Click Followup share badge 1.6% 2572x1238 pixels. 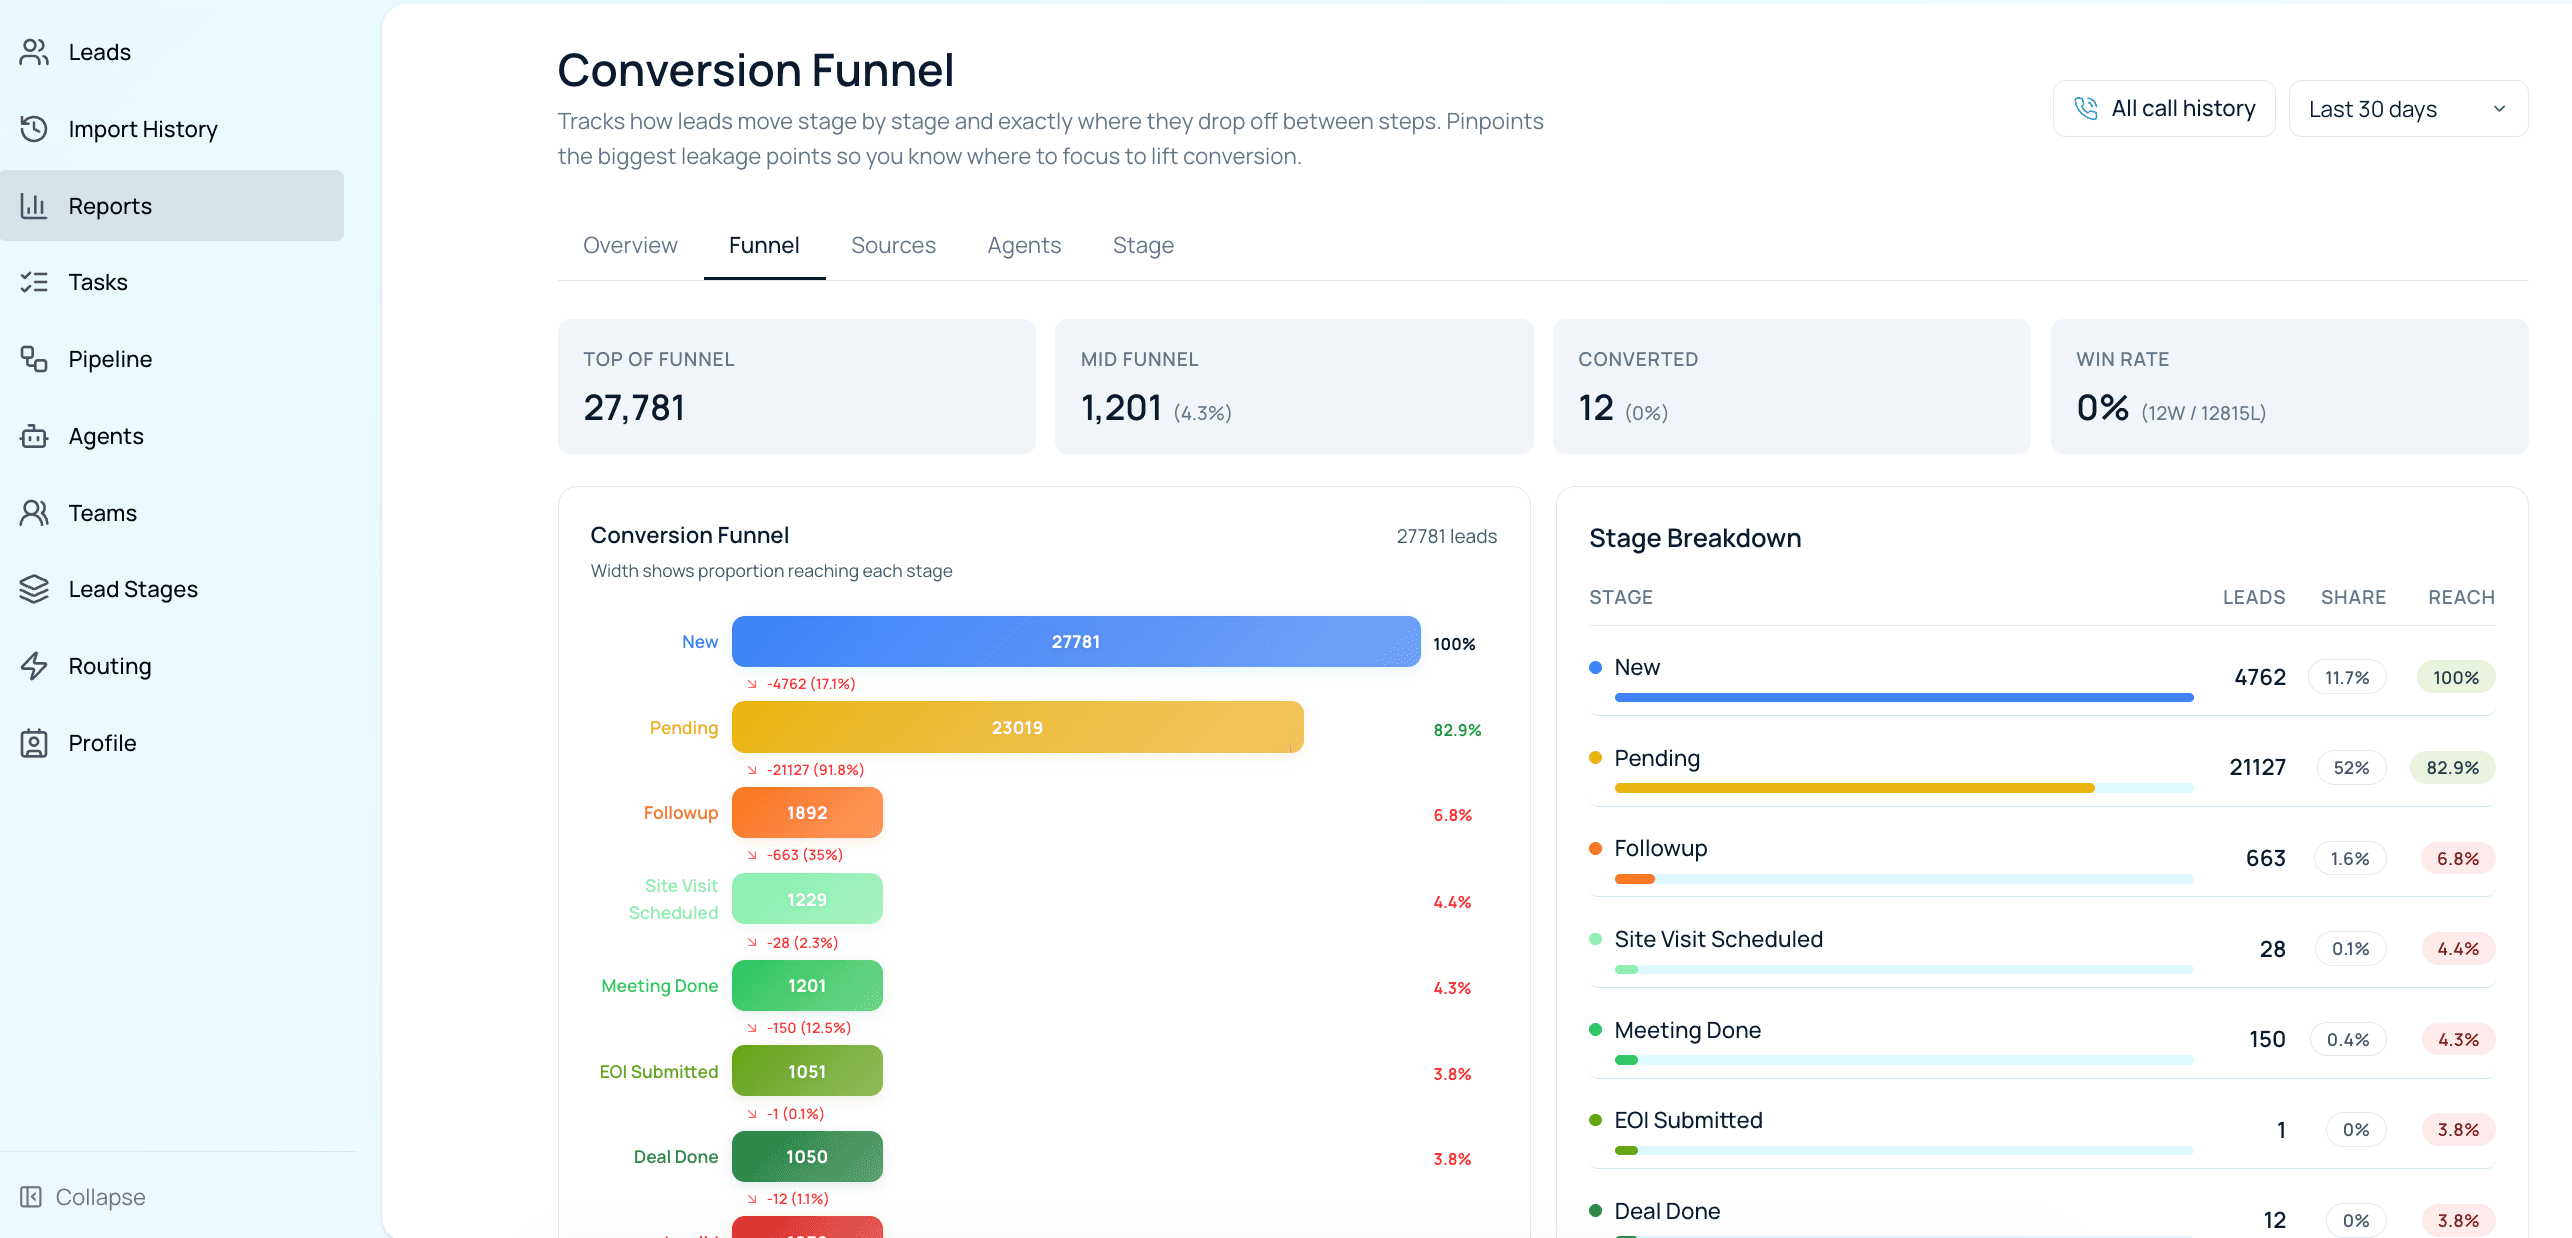[x=2350, y=858]
